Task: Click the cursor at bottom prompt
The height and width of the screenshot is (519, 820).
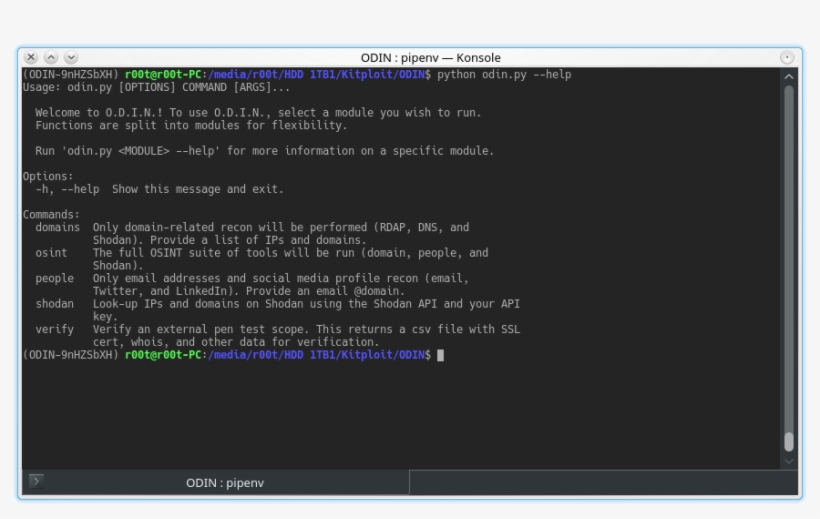Action: (440, 355)
